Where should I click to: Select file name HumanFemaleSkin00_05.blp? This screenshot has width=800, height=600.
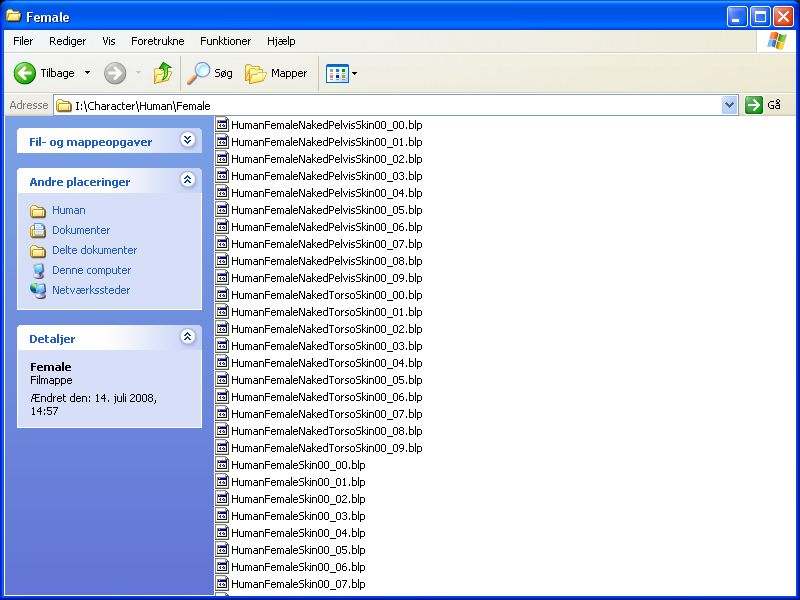pos(298,550)
